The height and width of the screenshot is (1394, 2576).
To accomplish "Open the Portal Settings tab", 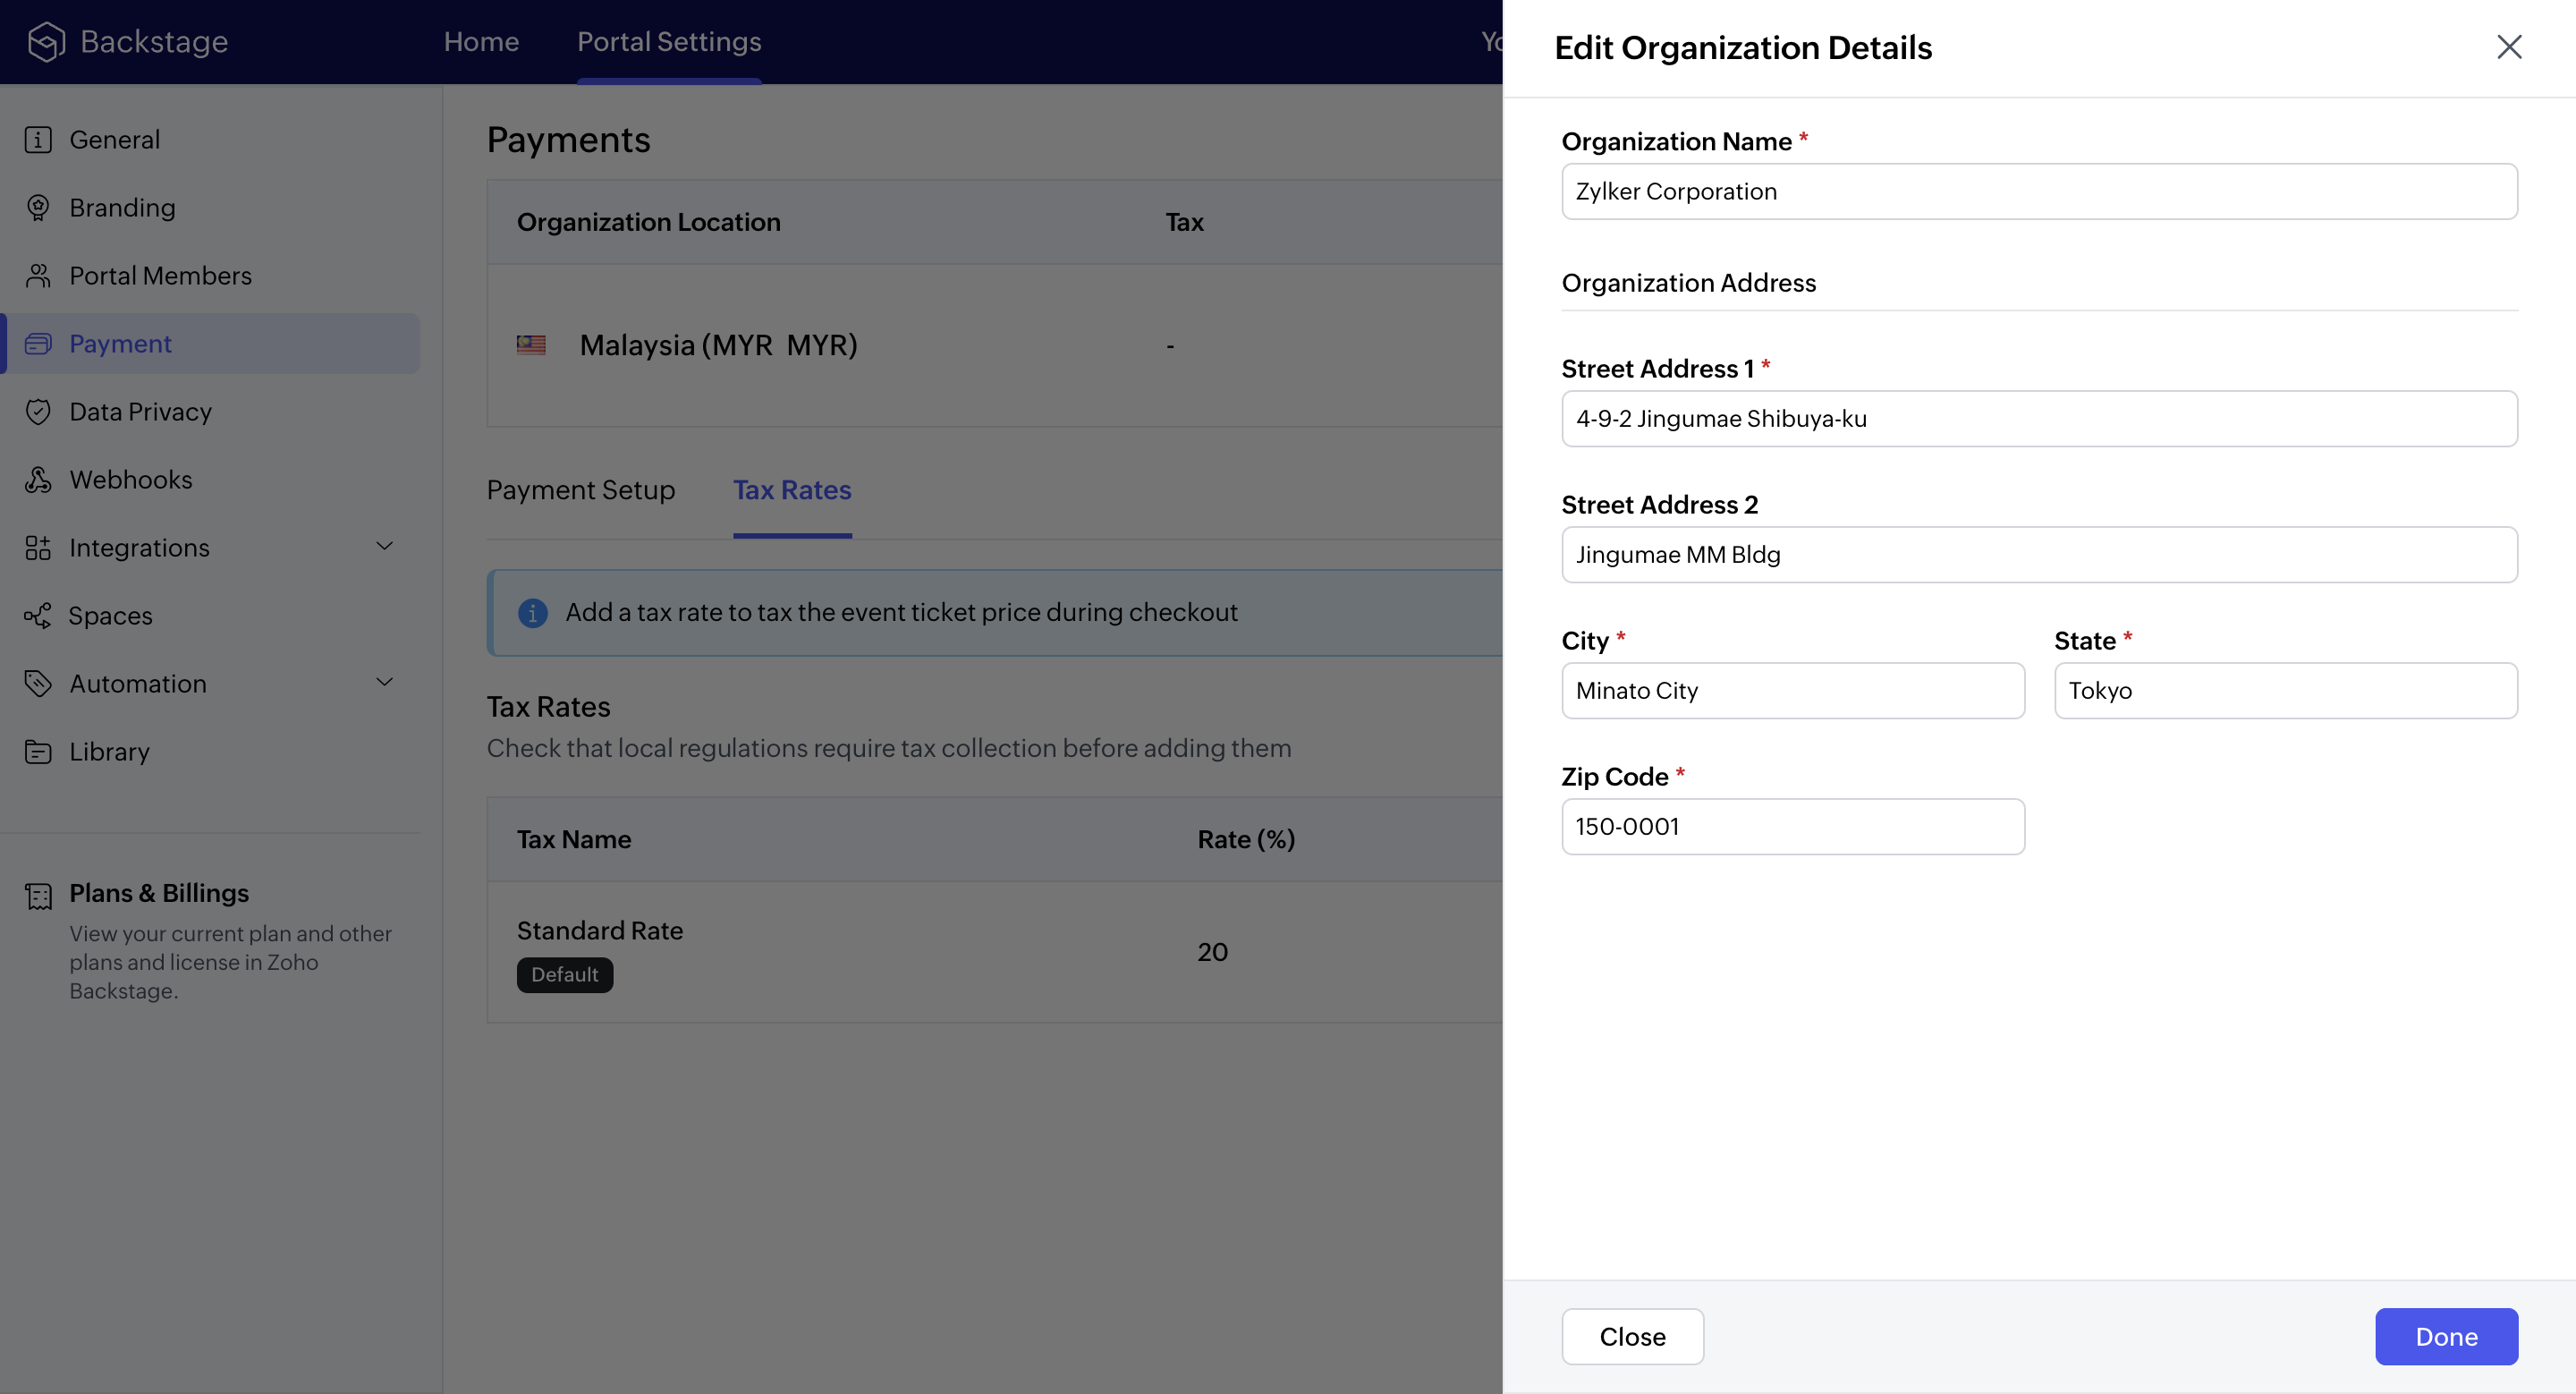I will tap(669, 41).
